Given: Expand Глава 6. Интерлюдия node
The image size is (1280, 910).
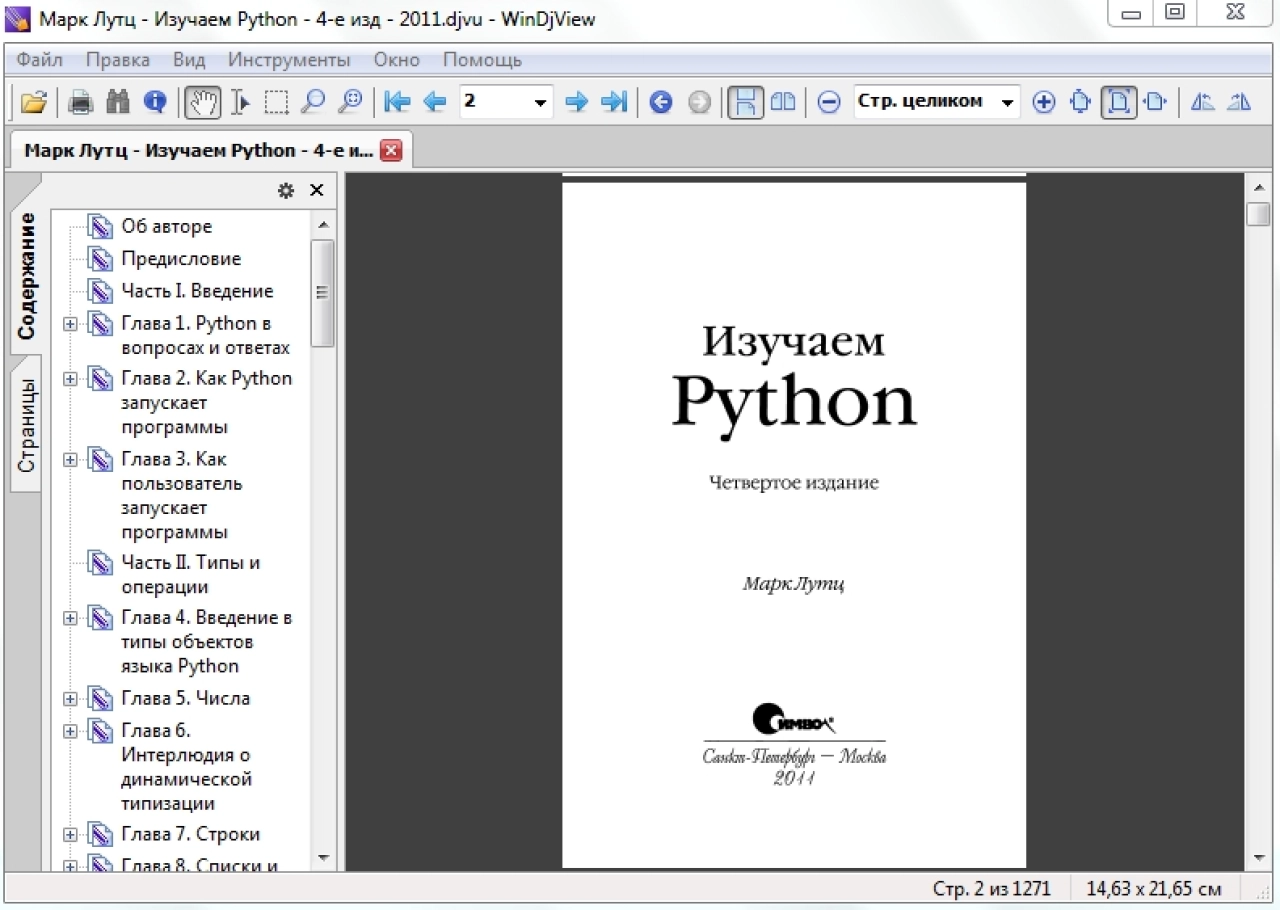Looking at the screenshot, I should click(70, 731).
